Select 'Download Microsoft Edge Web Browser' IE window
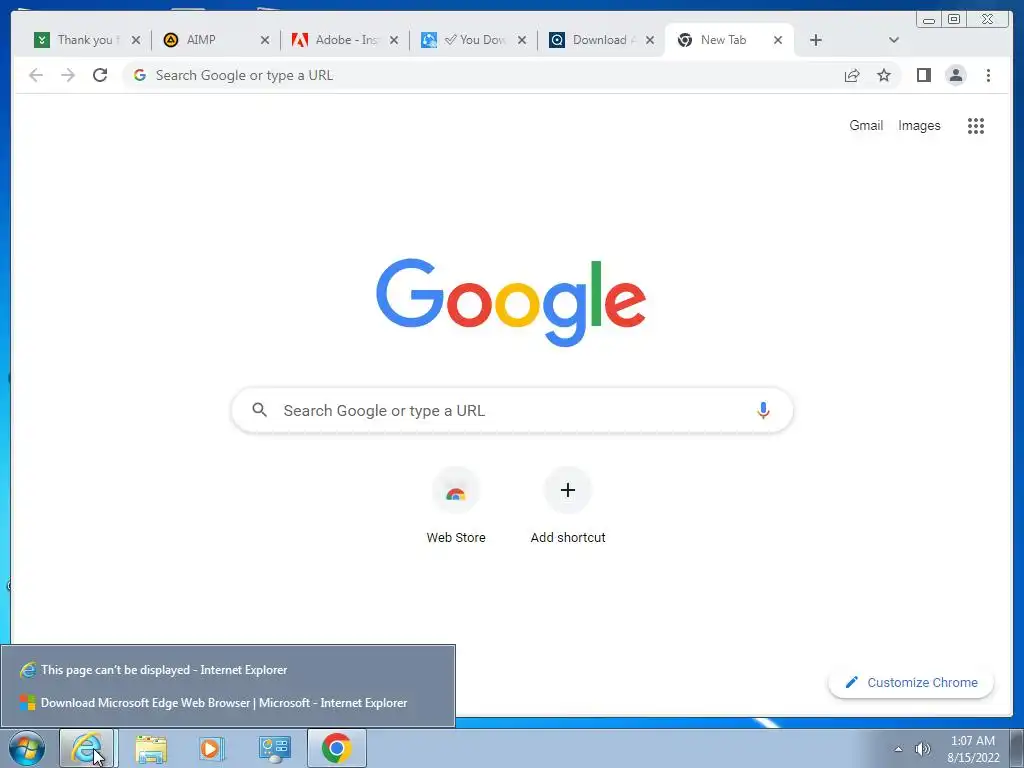The width and height of the screenshot is (1024, 768). coord(227,703)
